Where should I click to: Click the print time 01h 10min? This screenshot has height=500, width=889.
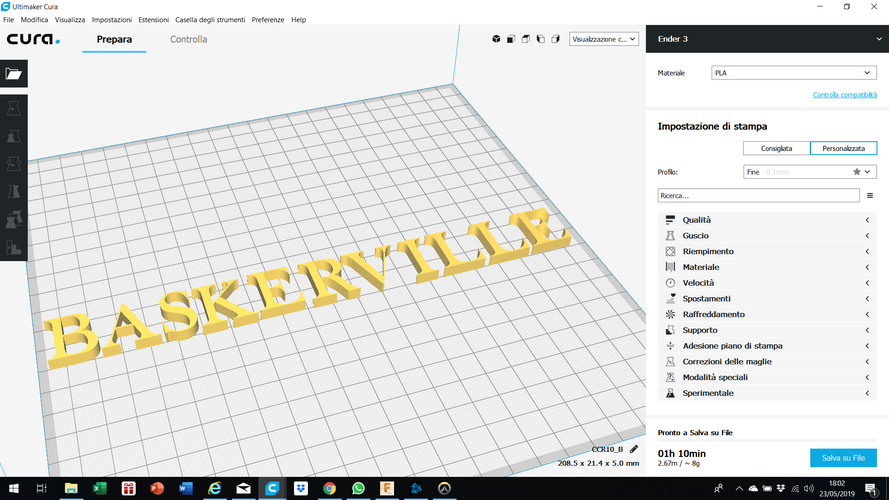pyautogui.click(x=681, y=454)
